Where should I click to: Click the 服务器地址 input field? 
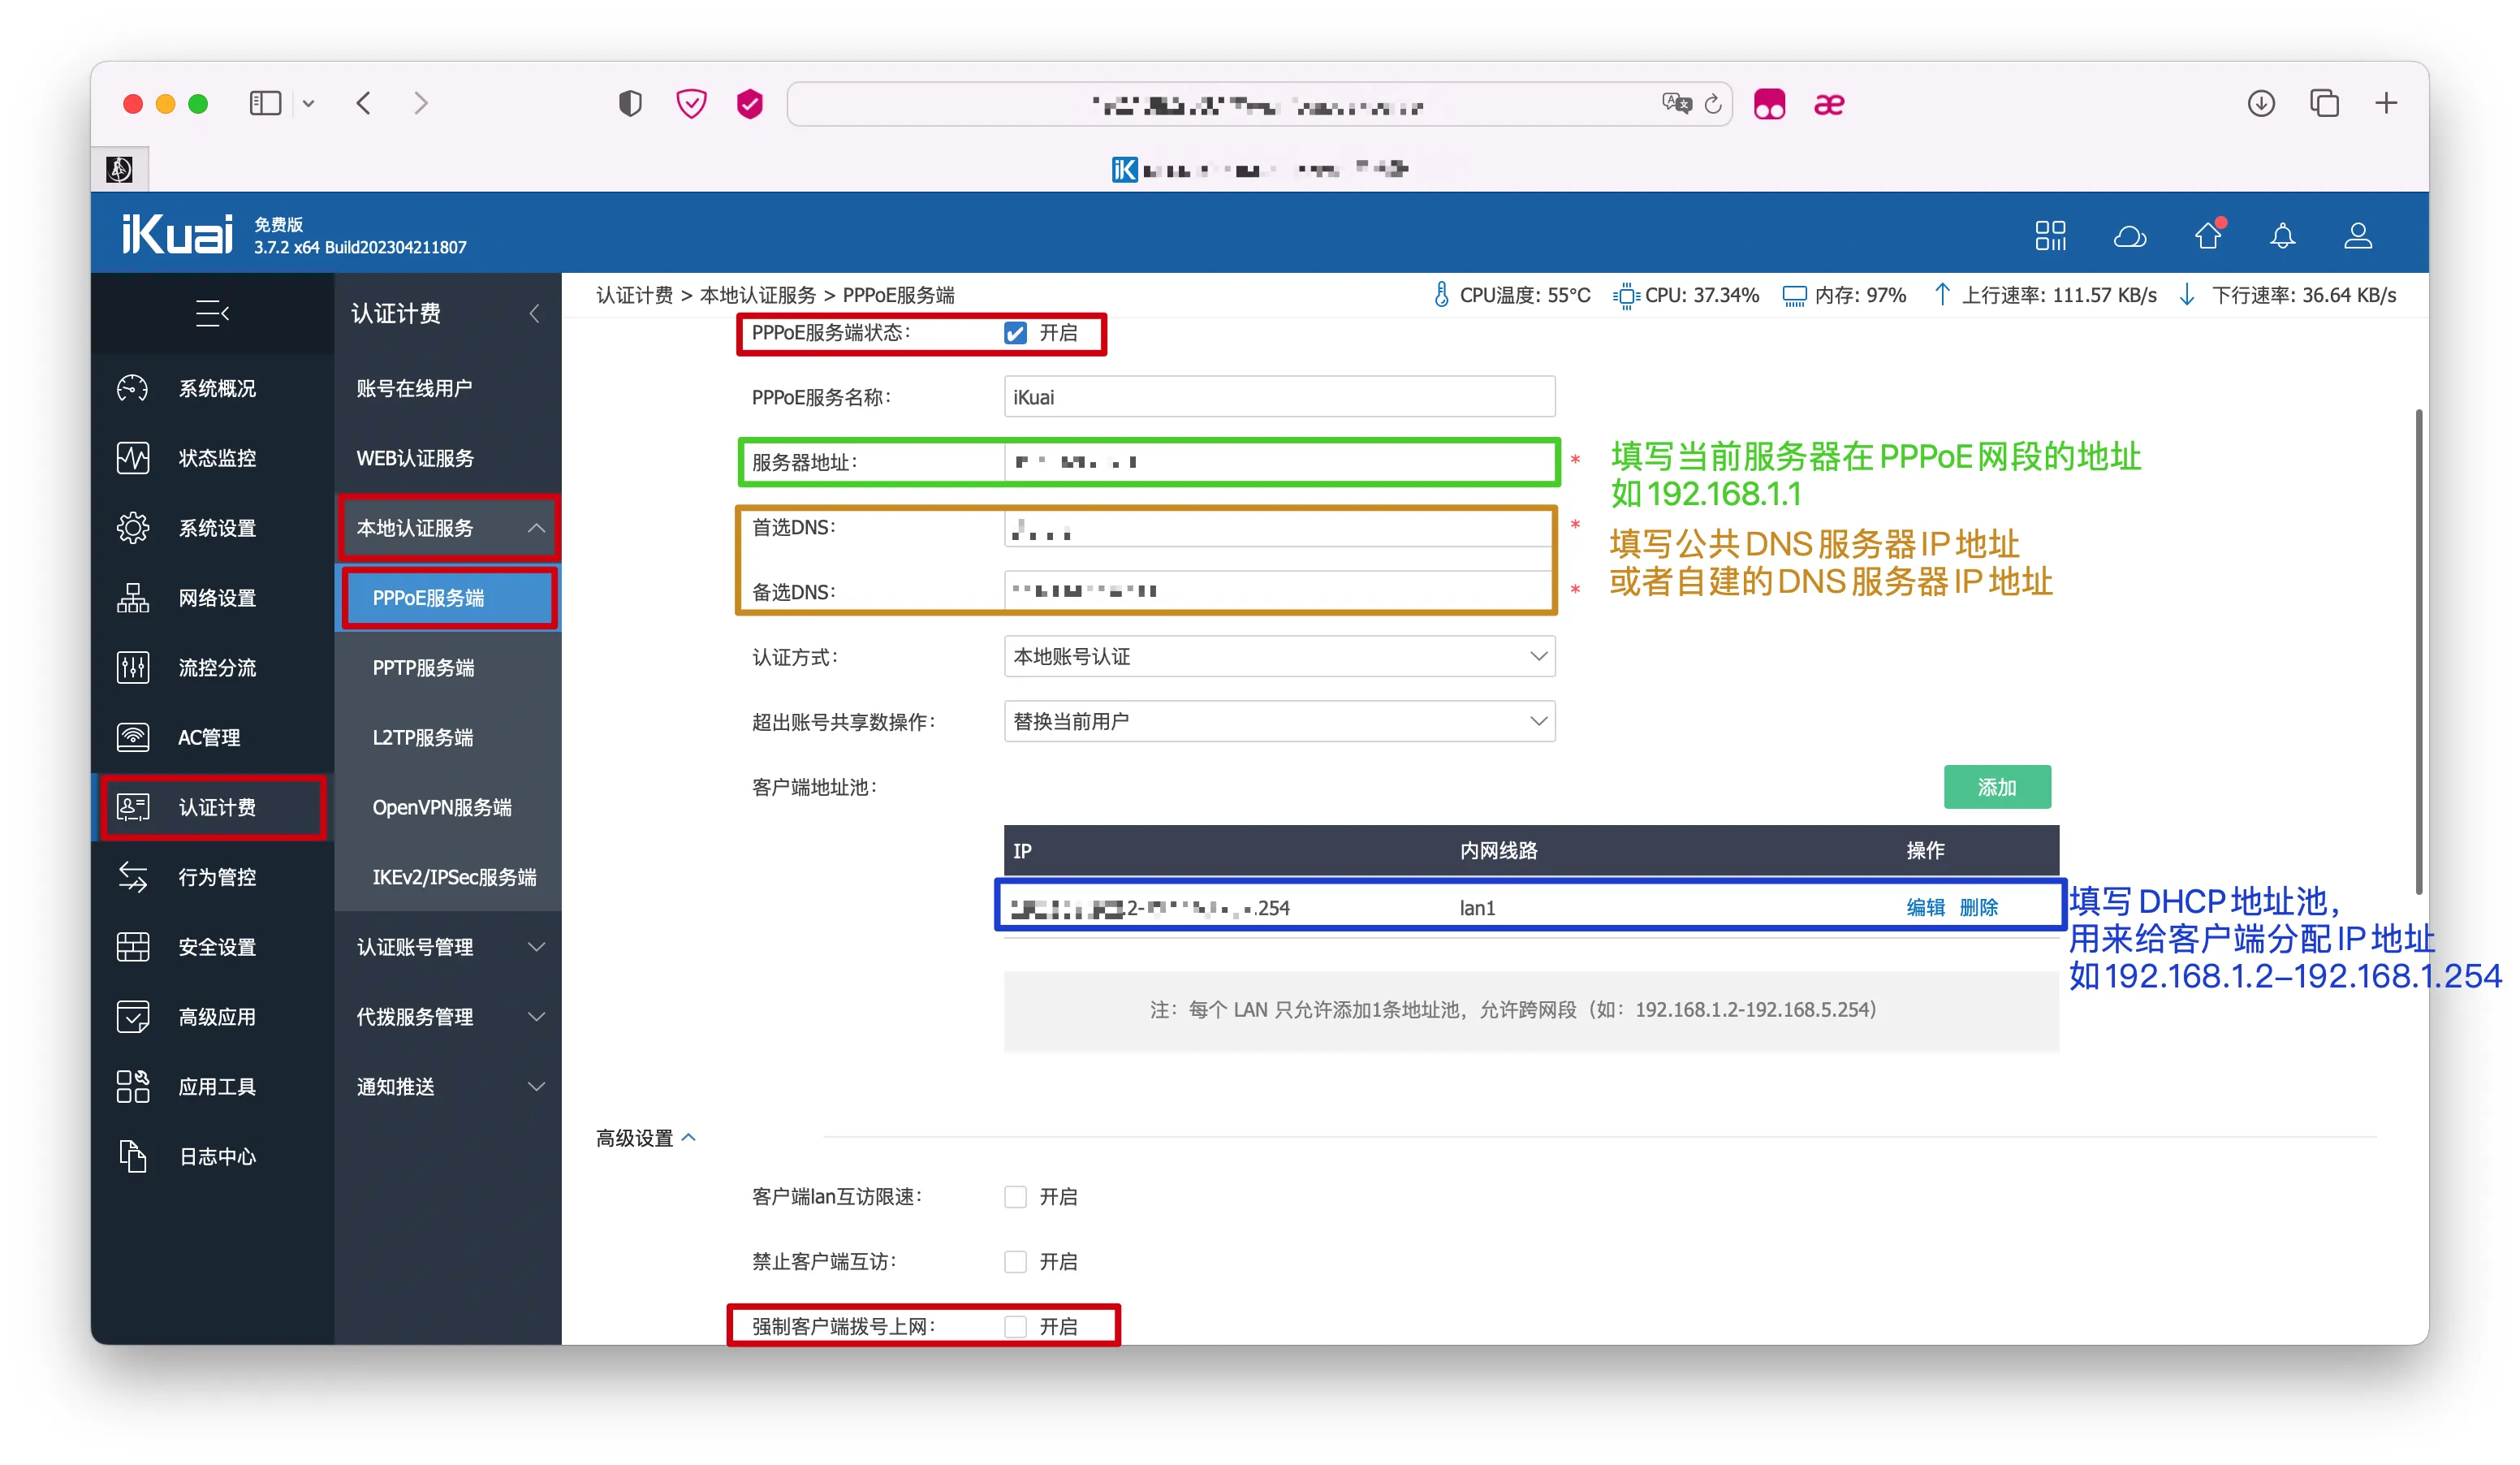tap(1279, 462)
